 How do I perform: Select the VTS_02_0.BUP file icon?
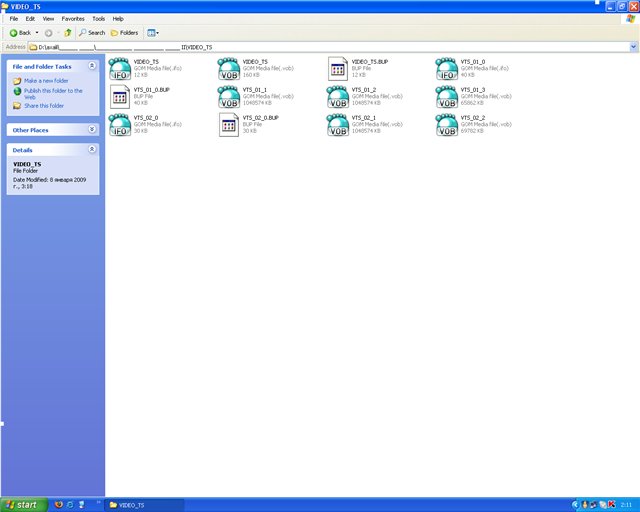tap(229, 125)
